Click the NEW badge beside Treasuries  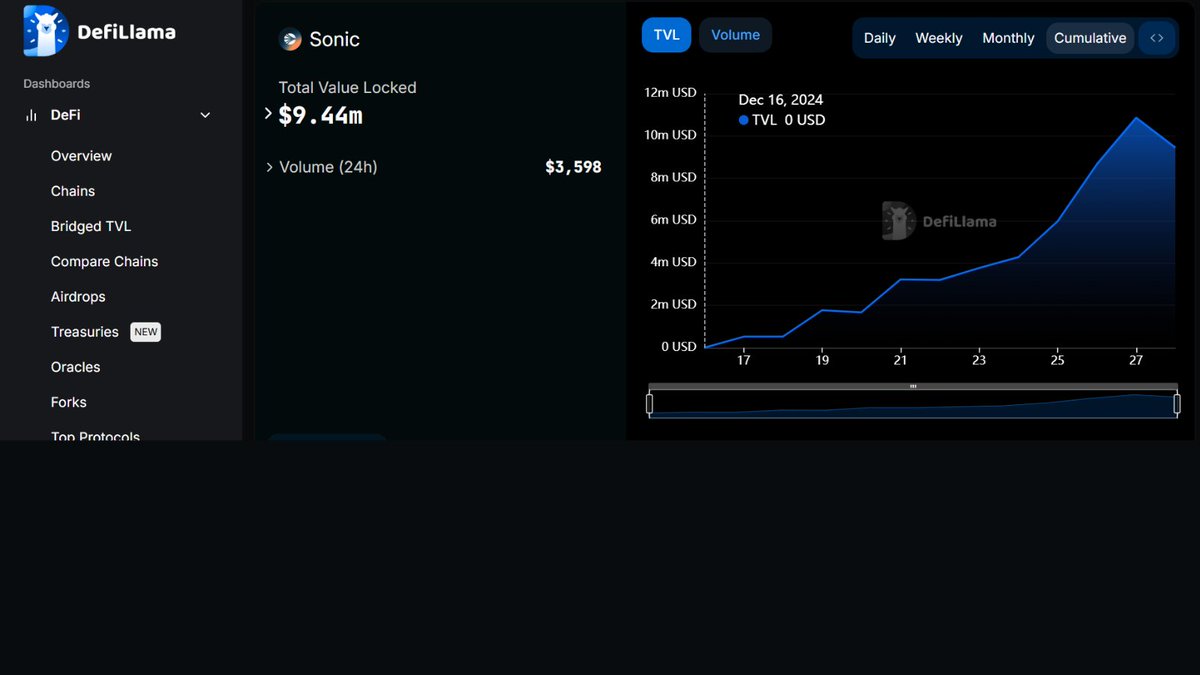point(146,332)
